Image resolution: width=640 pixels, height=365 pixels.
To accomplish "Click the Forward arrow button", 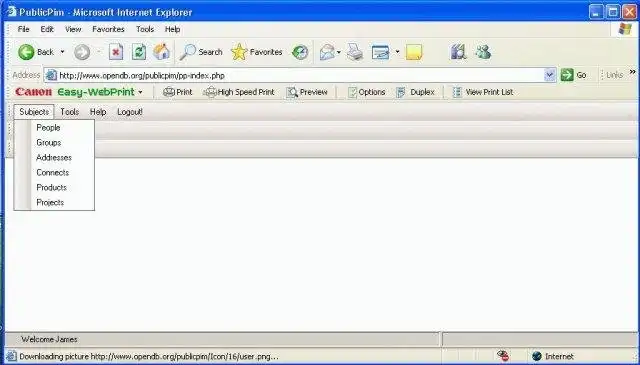I will pyautogui.click(x=82, y=52).
